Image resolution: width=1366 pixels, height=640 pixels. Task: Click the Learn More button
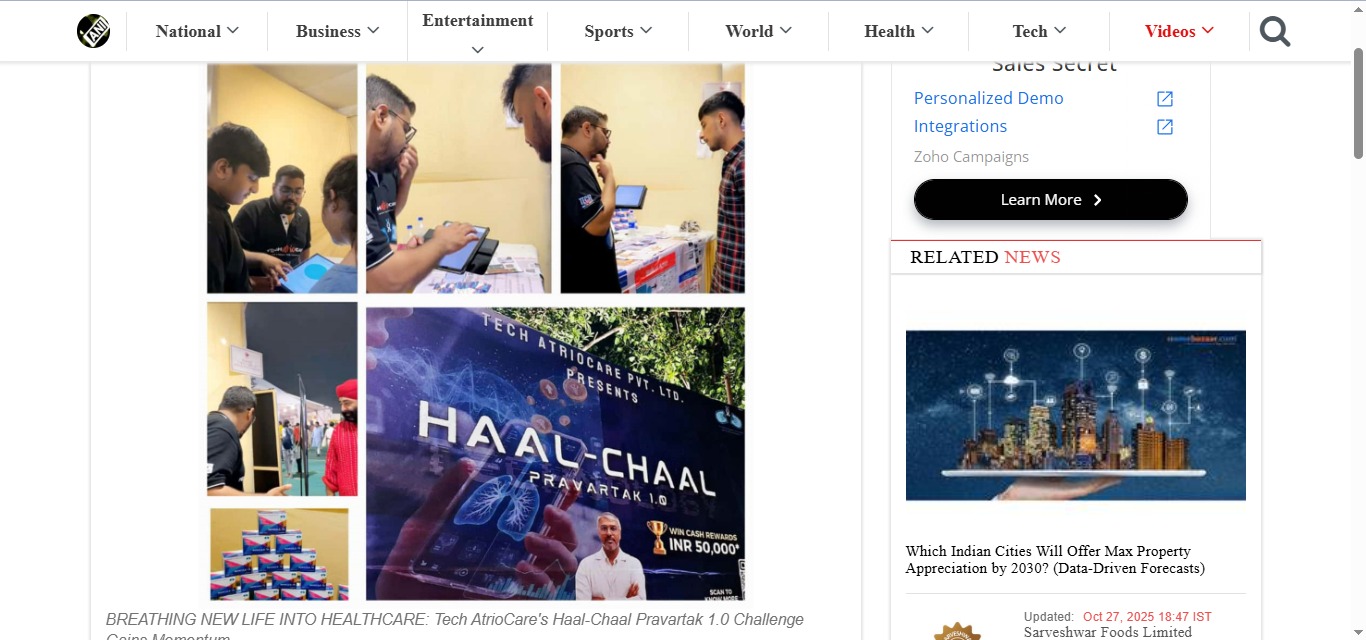pos(1051,200)
